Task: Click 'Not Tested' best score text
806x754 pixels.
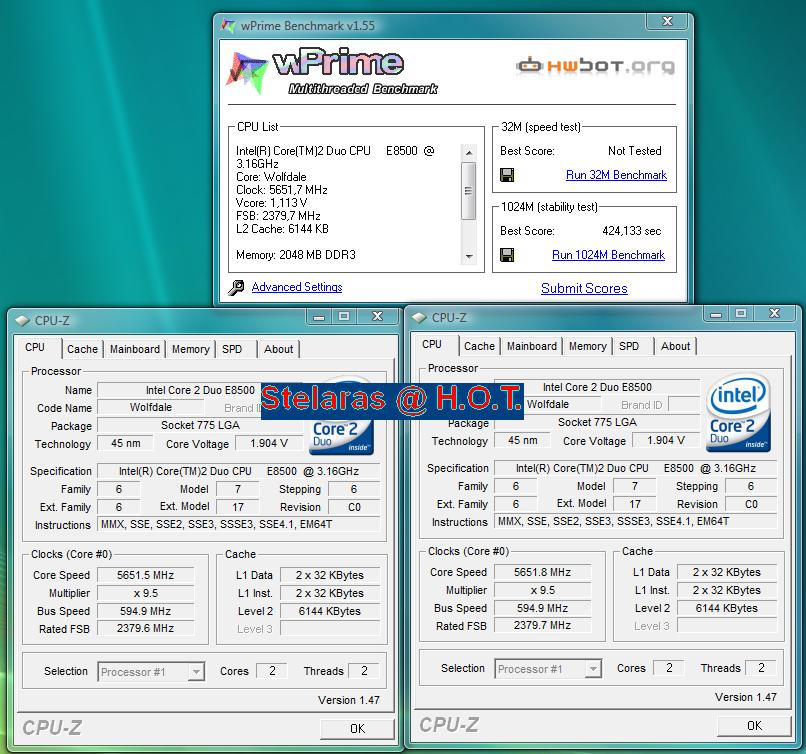Action: (634, 151)
